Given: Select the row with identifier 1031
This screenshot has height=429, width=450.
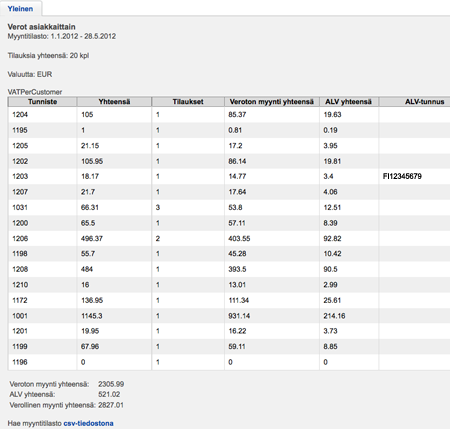Looking at the screenshot, I should (x=229, y=207).
